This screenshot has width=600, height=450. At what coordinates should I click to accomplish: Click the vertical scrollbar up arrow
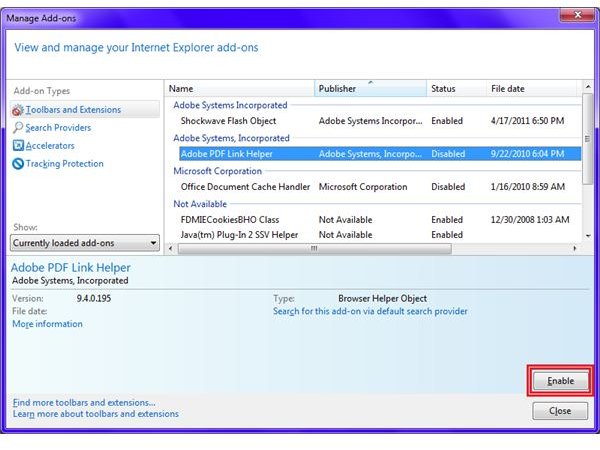coord(588,87)
